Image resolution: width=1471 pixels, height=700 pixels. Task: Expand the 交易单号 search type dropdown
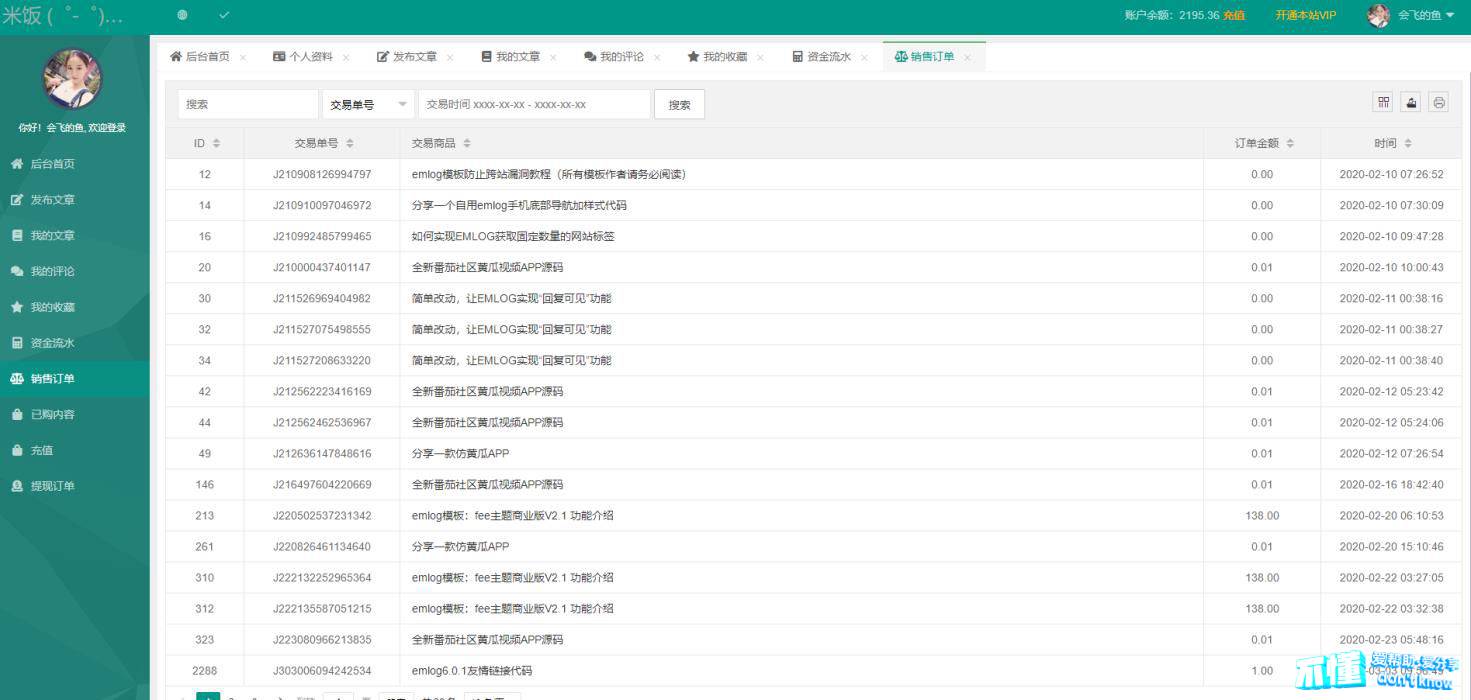367,104
